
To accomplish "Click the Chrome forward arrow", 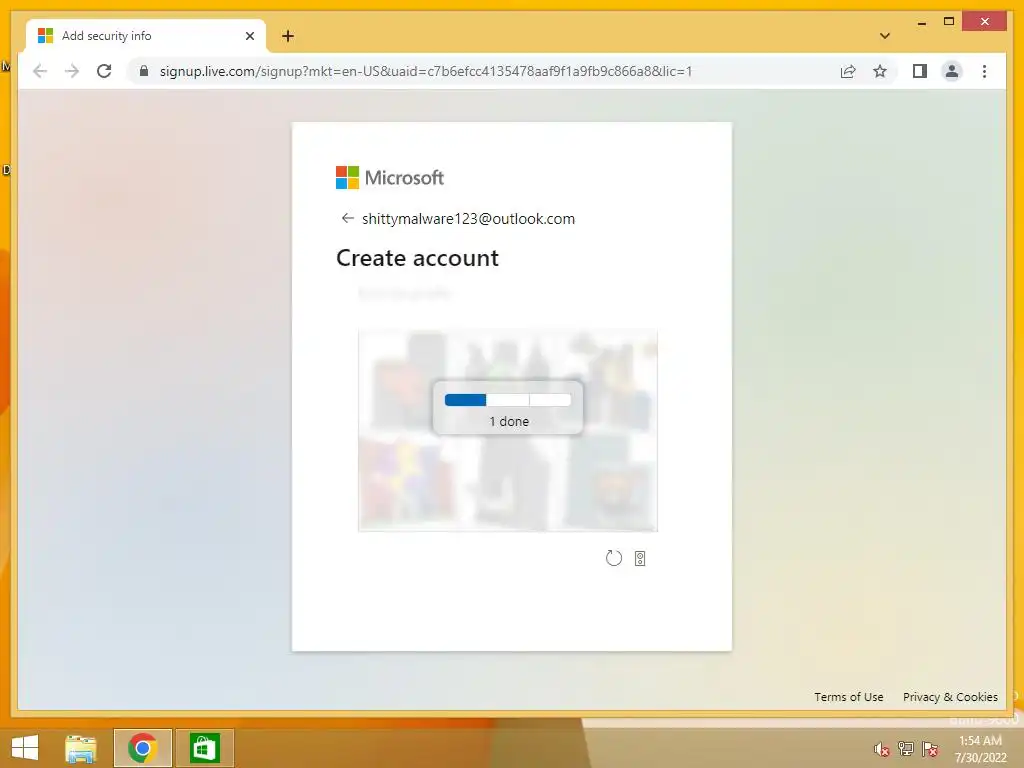I will click(72, 71).
